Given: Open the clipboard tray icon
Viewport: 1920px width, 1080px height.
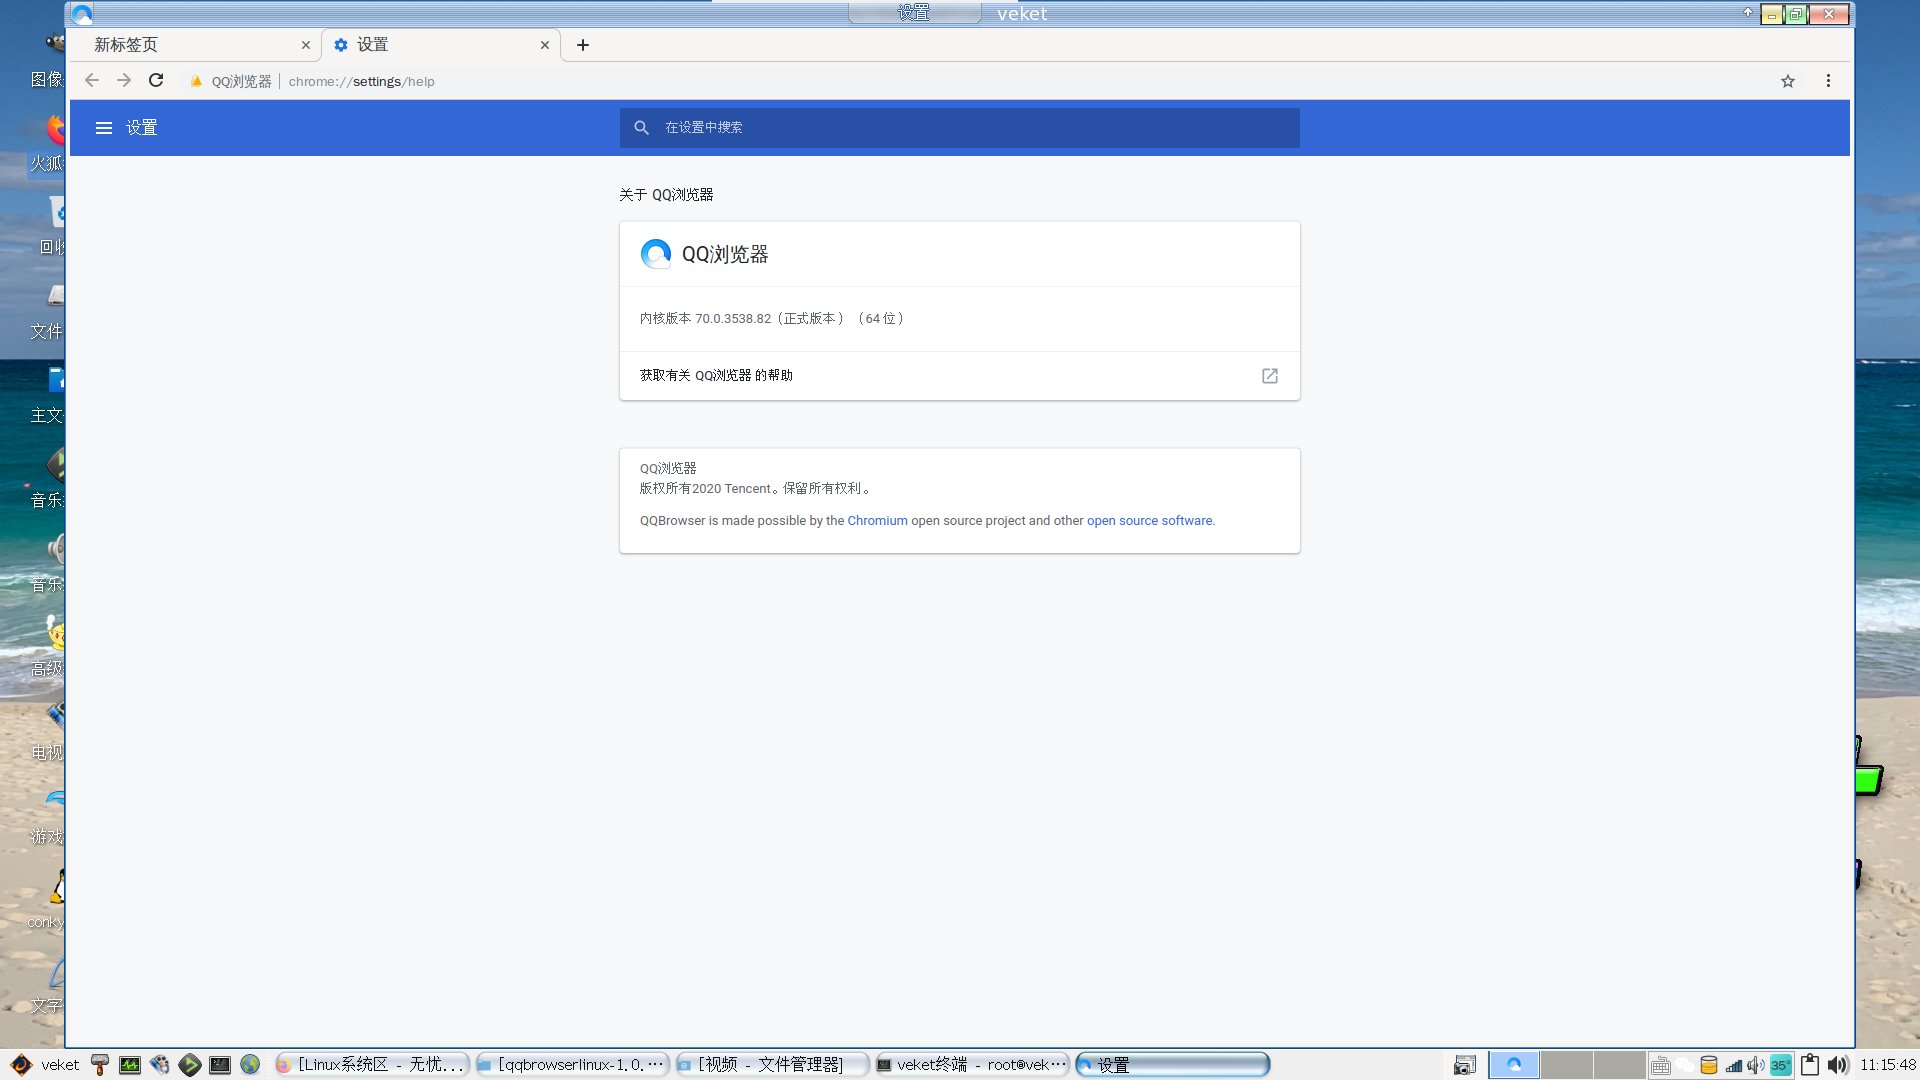Looking at the screenshot, I should (x=1810, y=1065).
